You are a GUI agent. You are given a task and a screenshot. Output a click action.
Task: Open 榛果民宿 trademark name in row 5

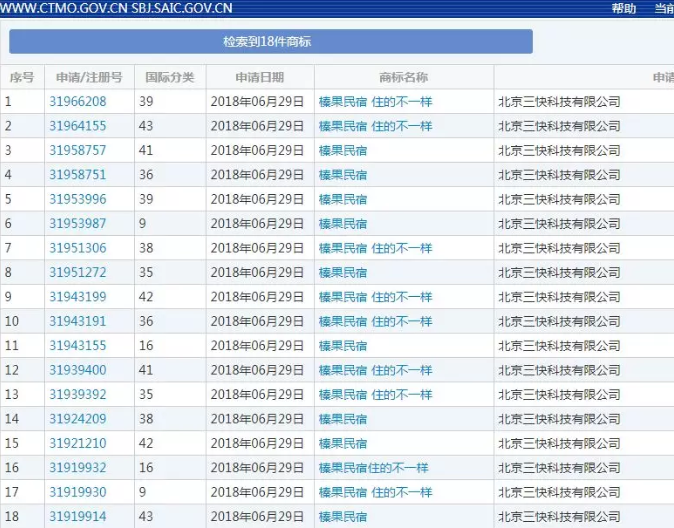pos(343,200)
